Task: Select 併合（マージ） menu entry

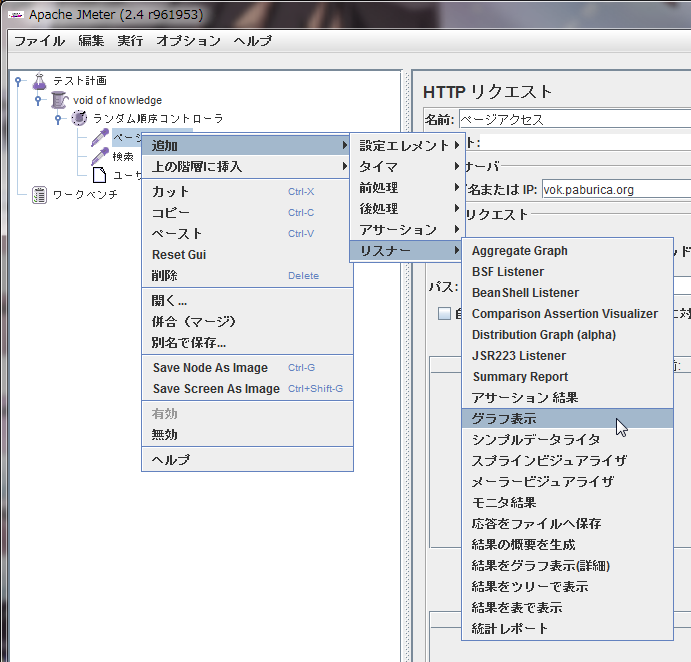Action: click(x=247, y=322)
